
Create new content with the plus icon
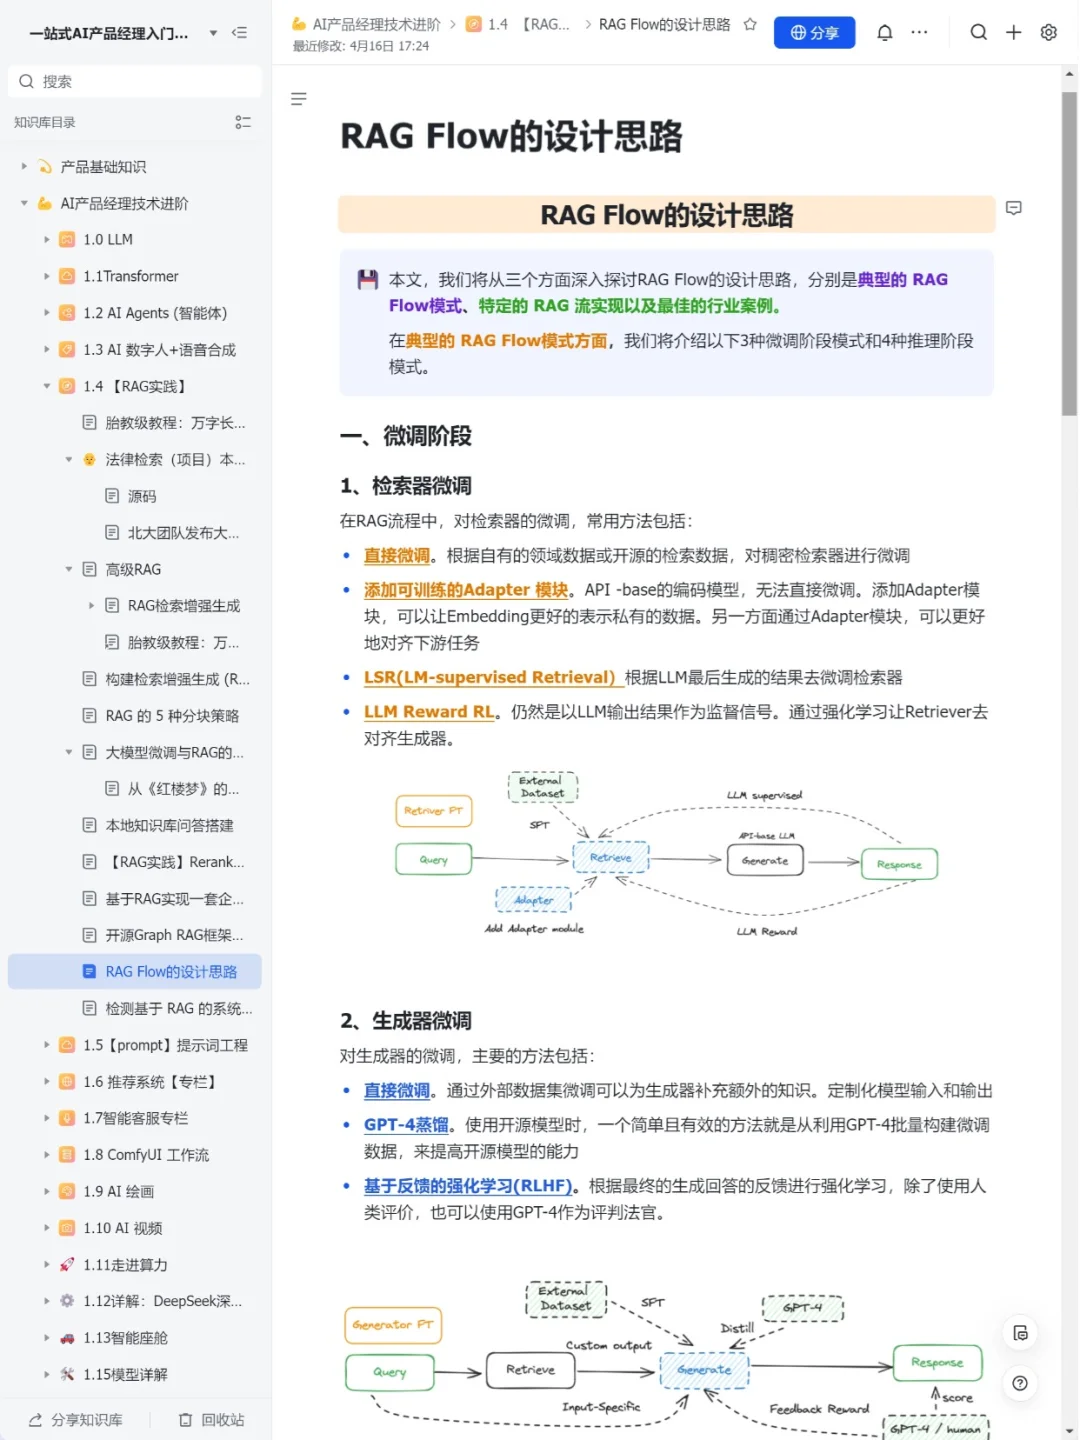coord(1013,32)
